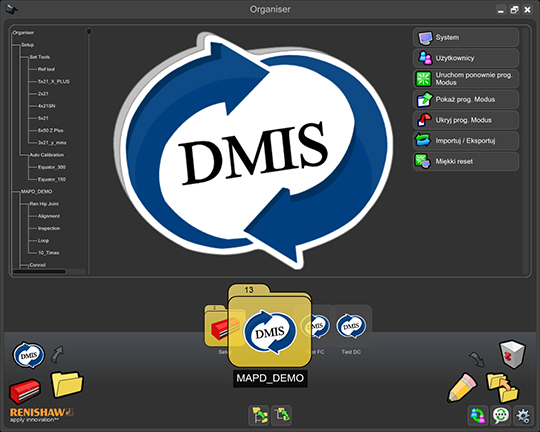
Task: Open Użytkownicy users option
Action: click(x=466, y=58)
